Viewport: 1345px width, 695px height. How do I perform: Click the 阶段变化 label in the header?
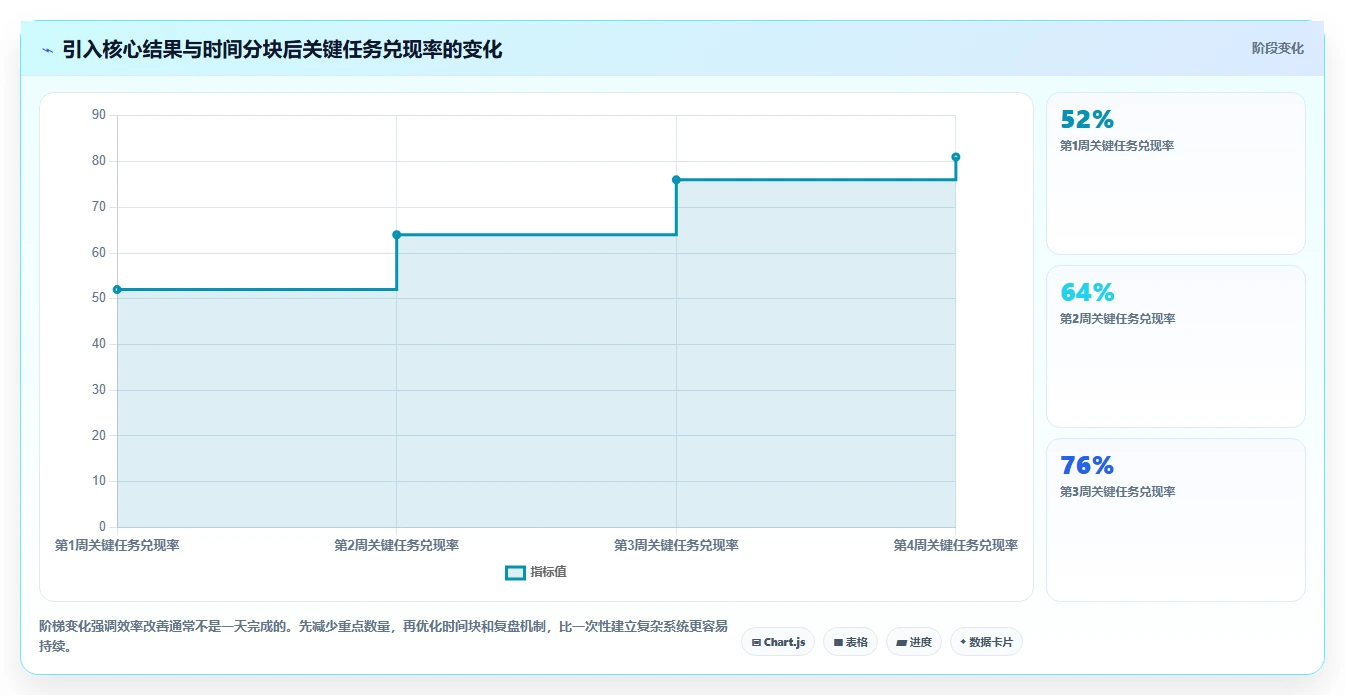click(x=1277, y=48)
